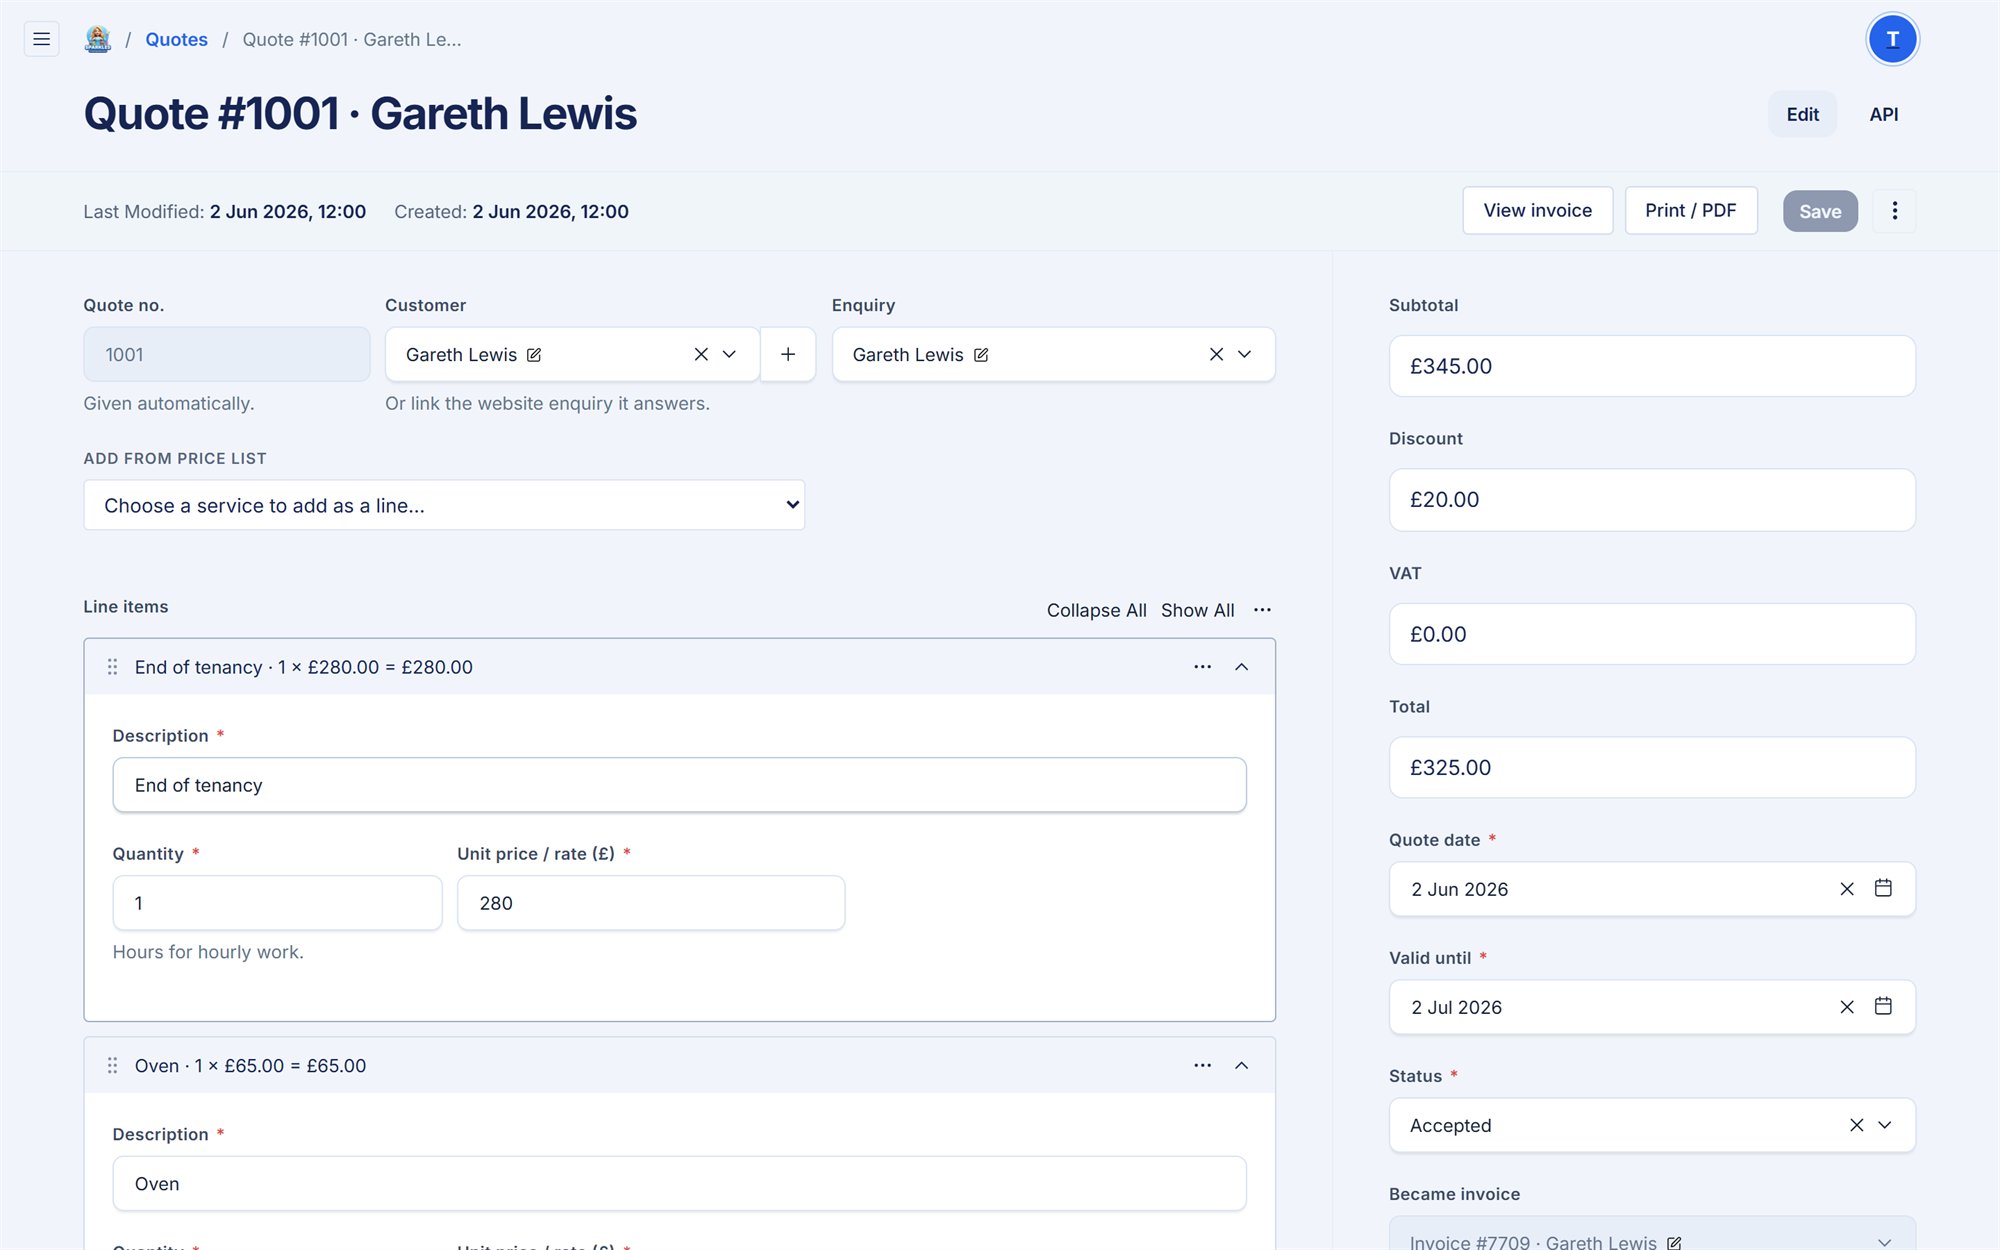Image resolution: width=2000 pixels, height=1250 pixels.
Task: Edit the Gareth Lewis customer record icon
Action: coord(534,355)
